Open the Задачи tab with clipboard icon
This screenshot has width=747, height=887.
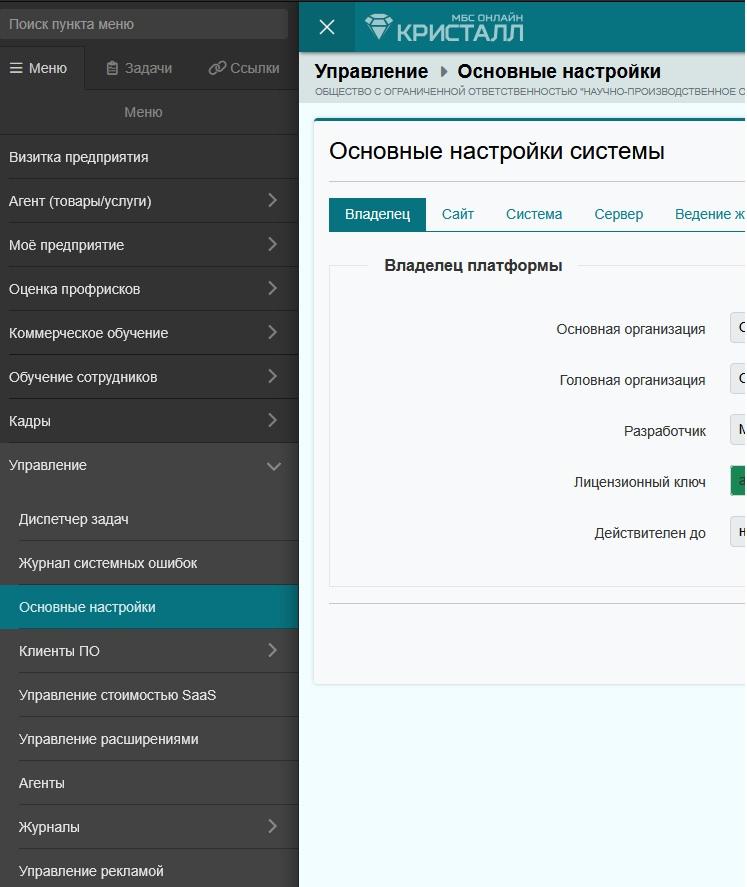coord(139,68)
